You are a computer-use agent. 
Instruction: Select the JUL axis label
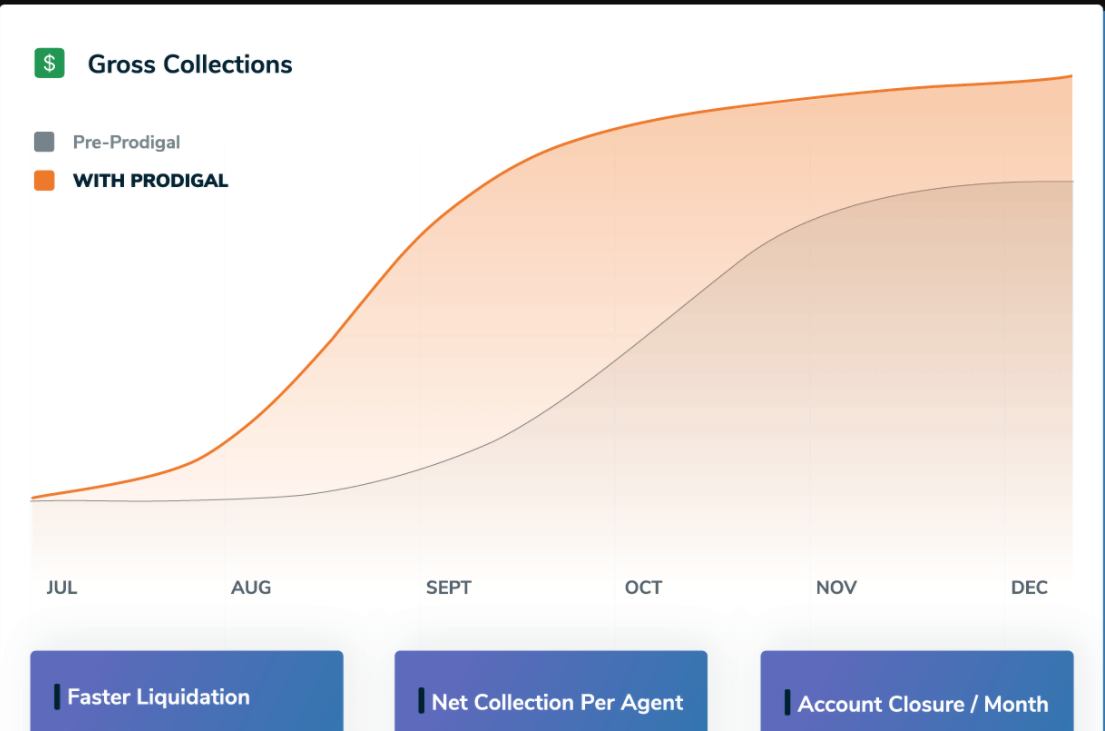(x=62, y=587)
